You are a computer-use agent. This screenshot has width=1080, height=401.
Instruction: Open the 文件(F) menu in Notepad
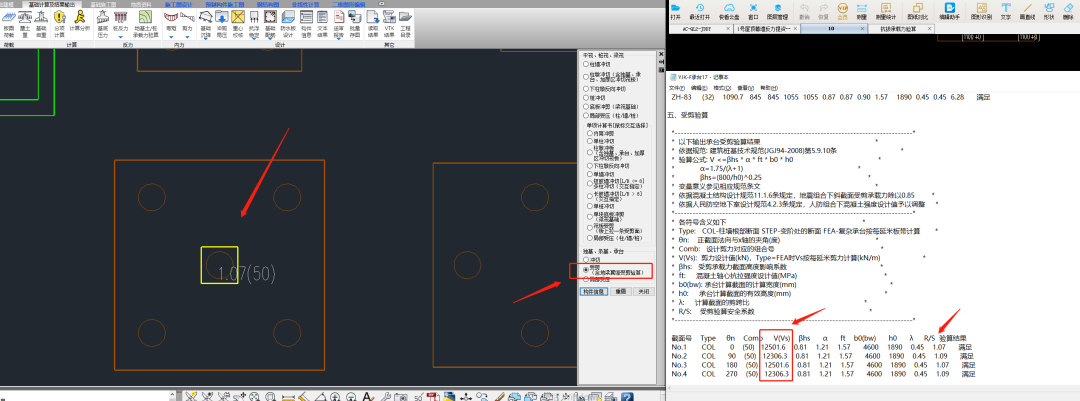point(677,88)
